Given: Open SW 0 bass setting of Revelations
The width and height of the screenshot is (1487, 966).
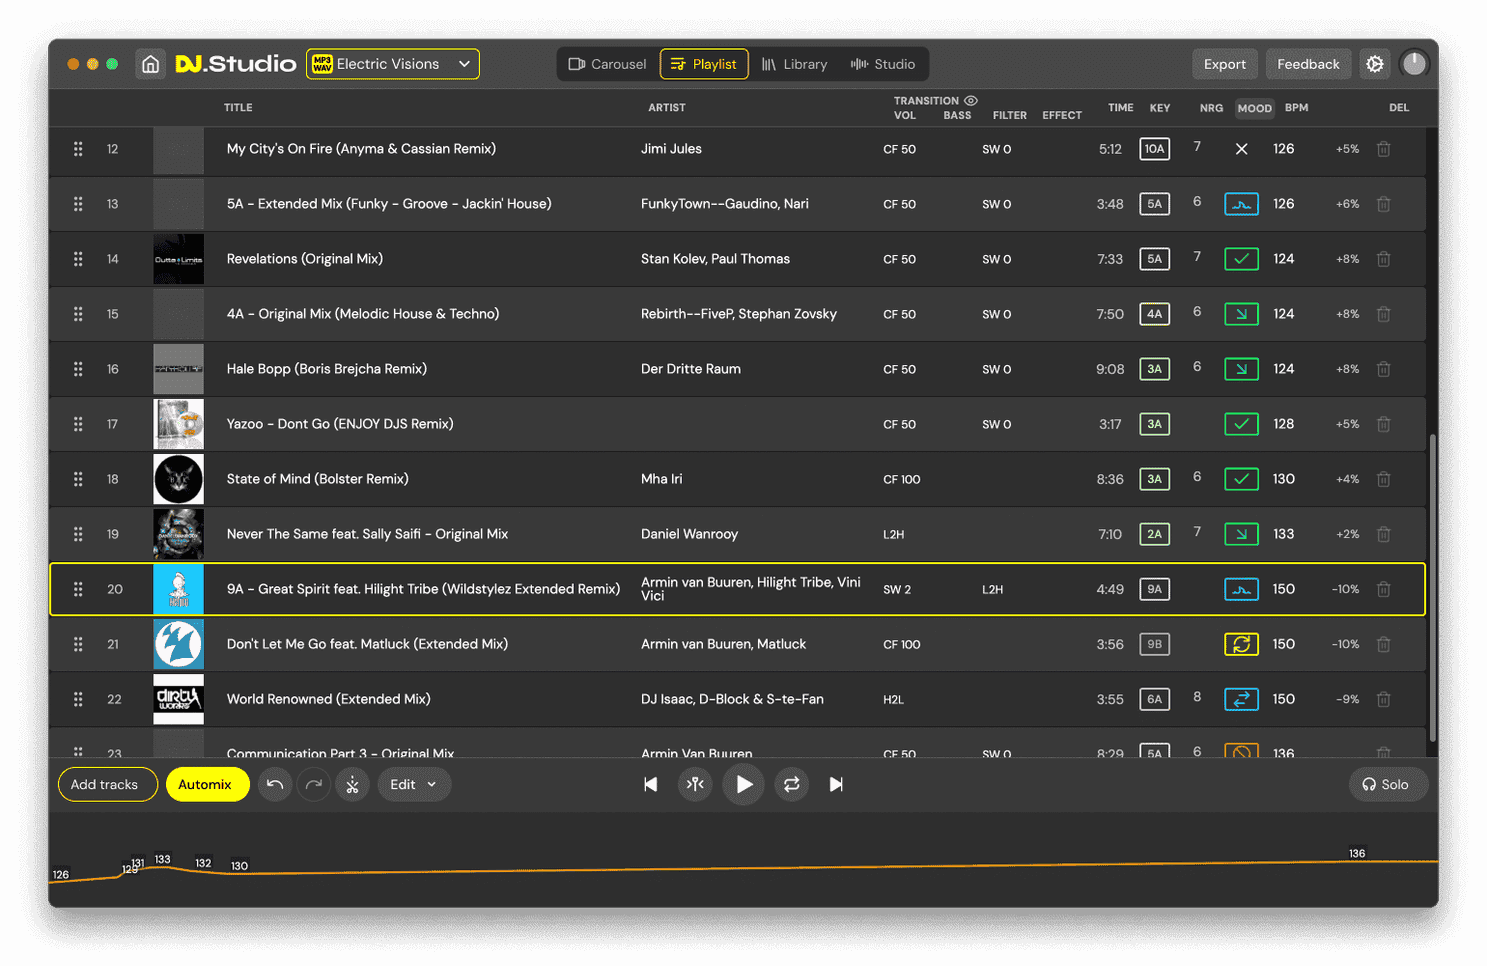Looking at the screenshot, I should coord(996,259).
